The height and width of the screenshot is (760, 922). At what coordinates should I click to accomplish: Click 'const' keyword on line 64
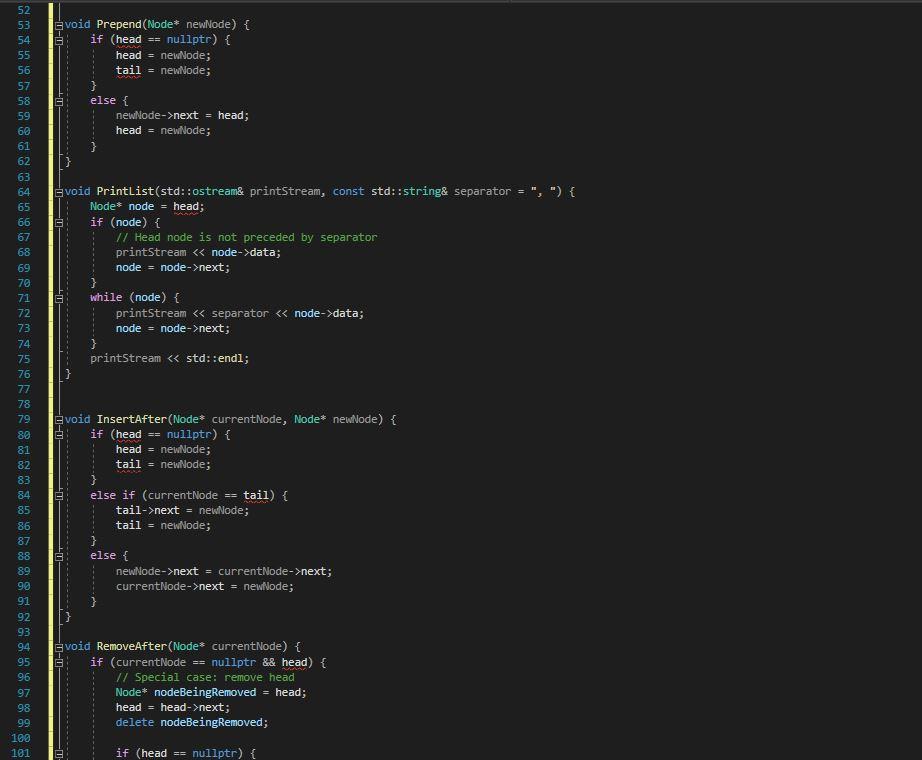[x=348, y=191]
